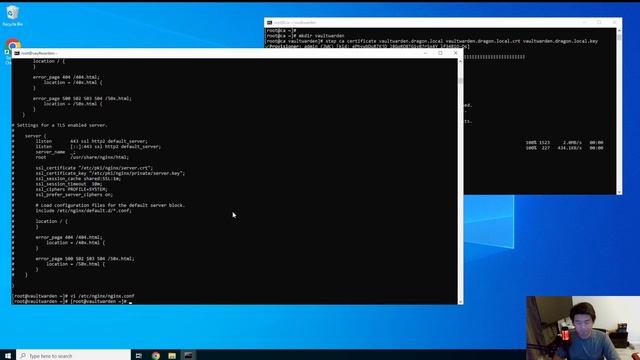This screenshot has height=360, width=640.
Task: Click the terminal app taskbar icon
Action: pyautogui.click(x=188, y=356)
